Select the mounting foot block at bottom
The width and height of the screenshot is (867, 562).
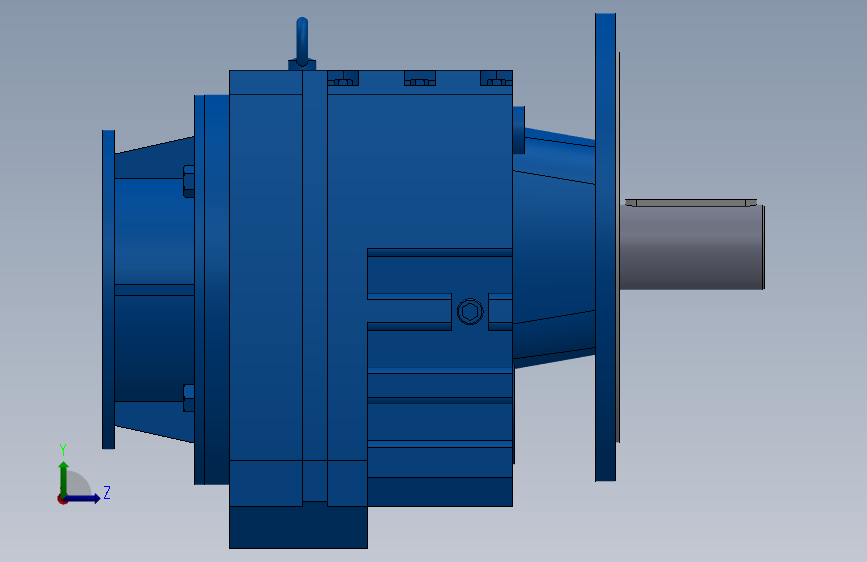[x=299, y=527]
